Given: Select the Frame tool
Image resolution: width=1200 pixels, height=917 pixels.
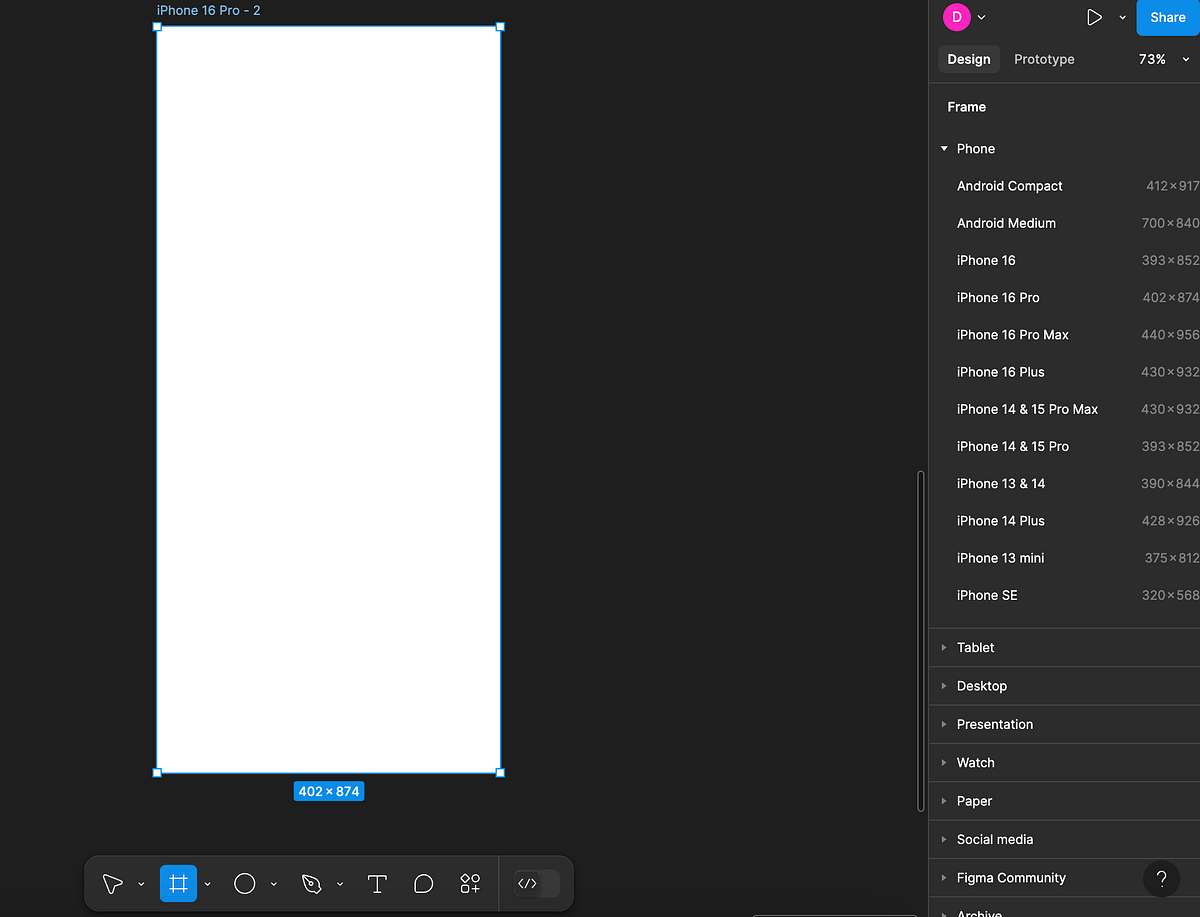Looking at the screenshot, I should point(178,884).
